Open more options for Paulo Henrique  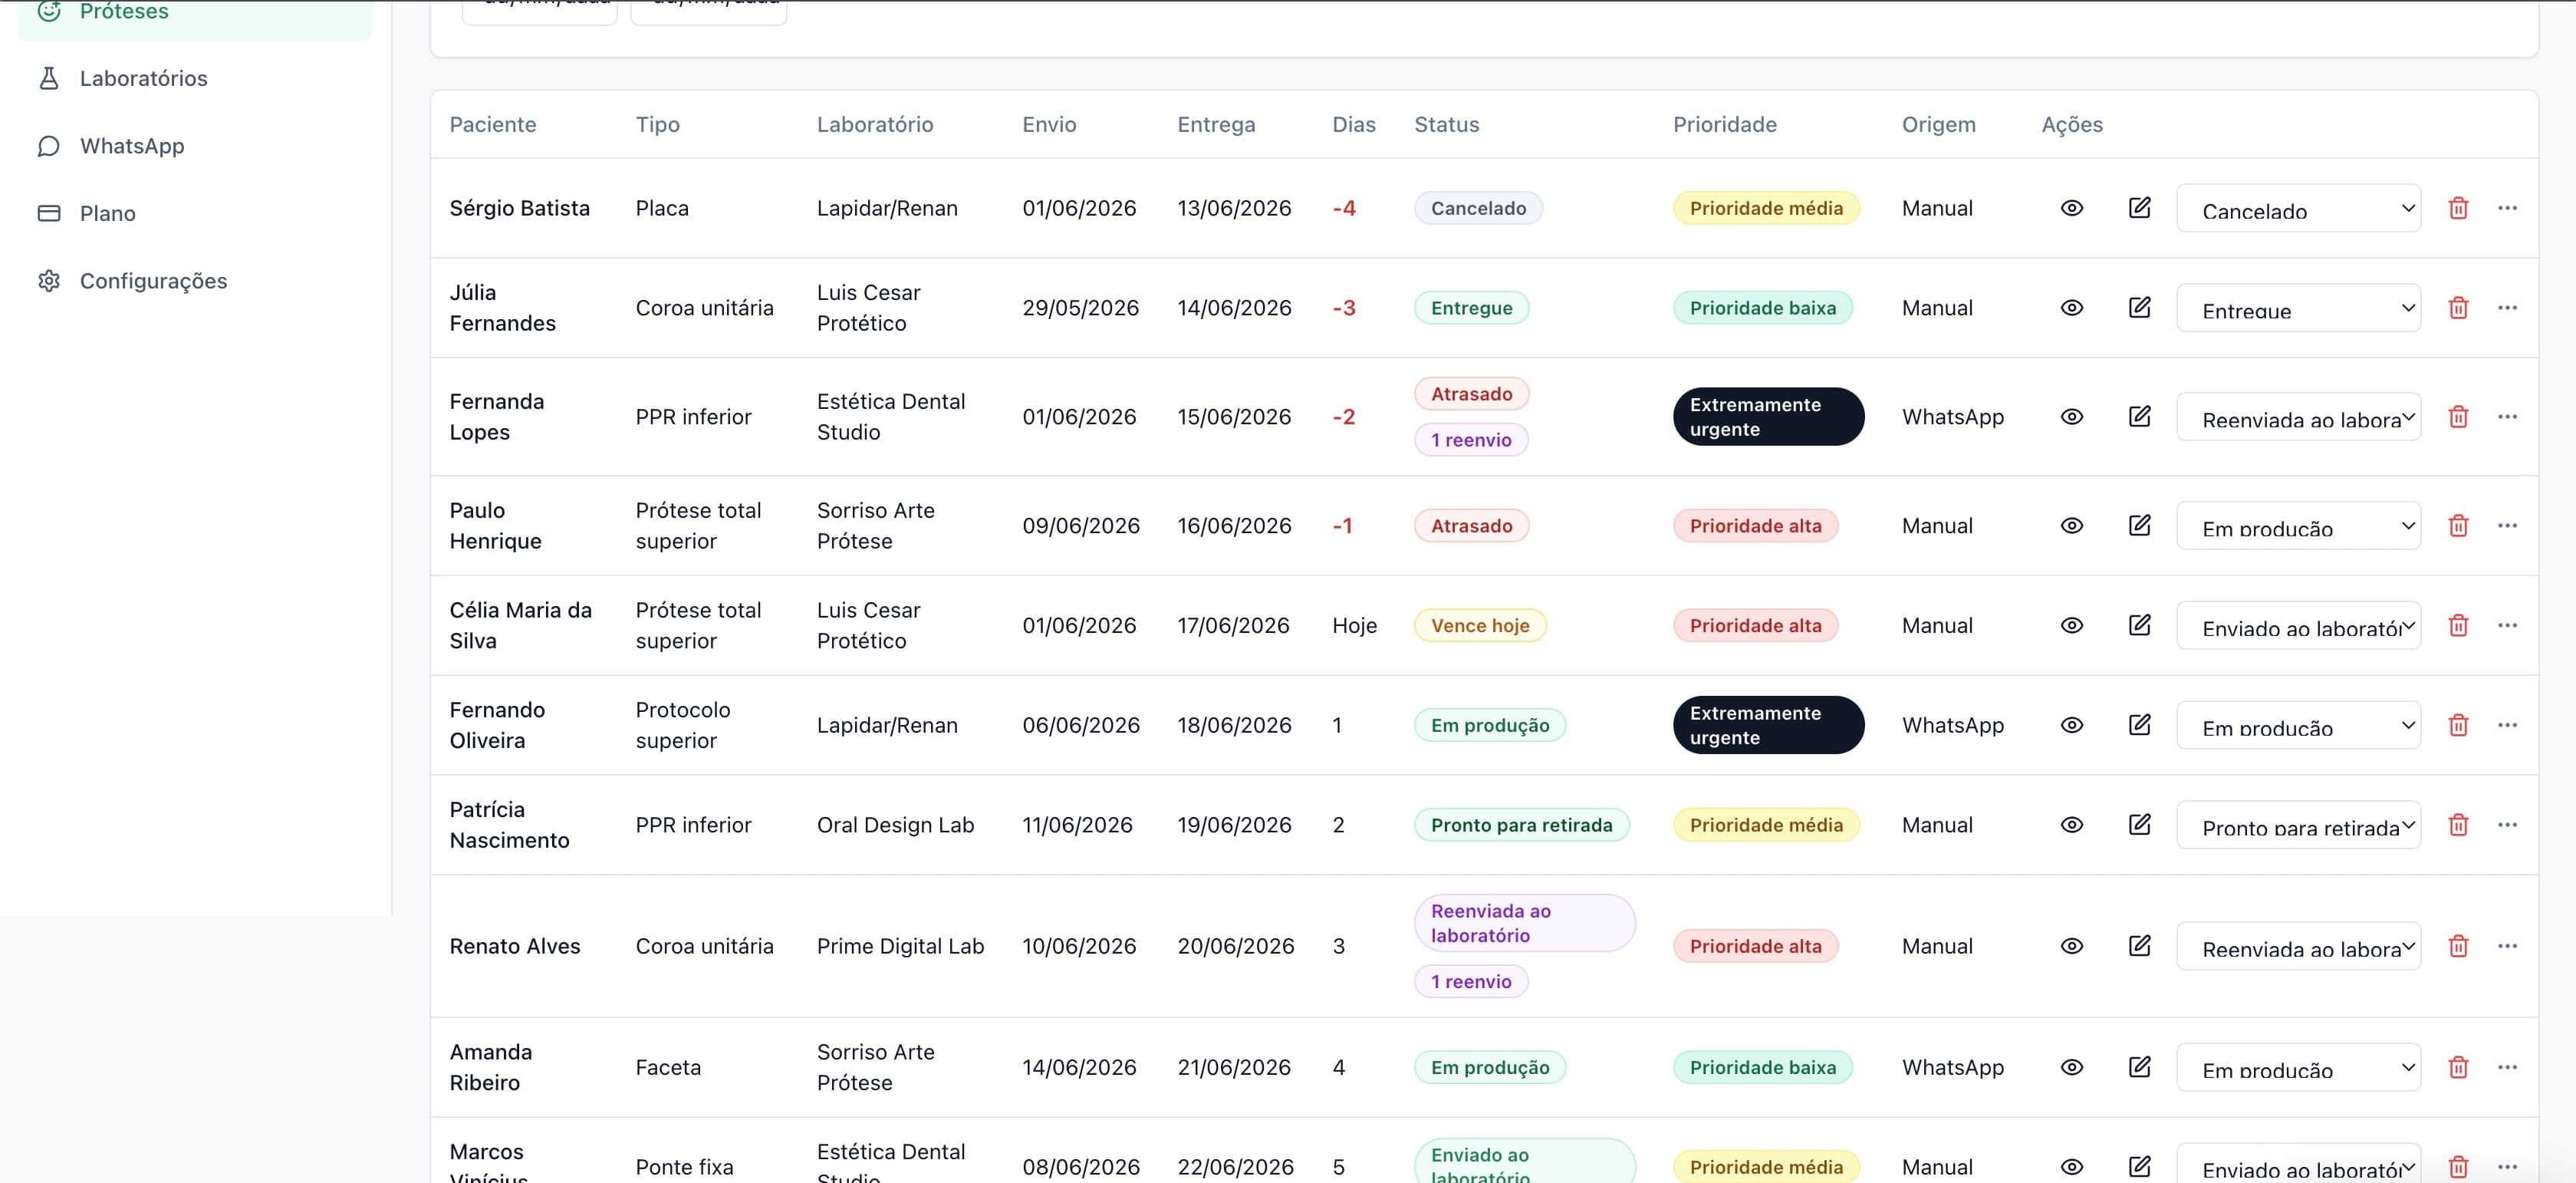2507,526
